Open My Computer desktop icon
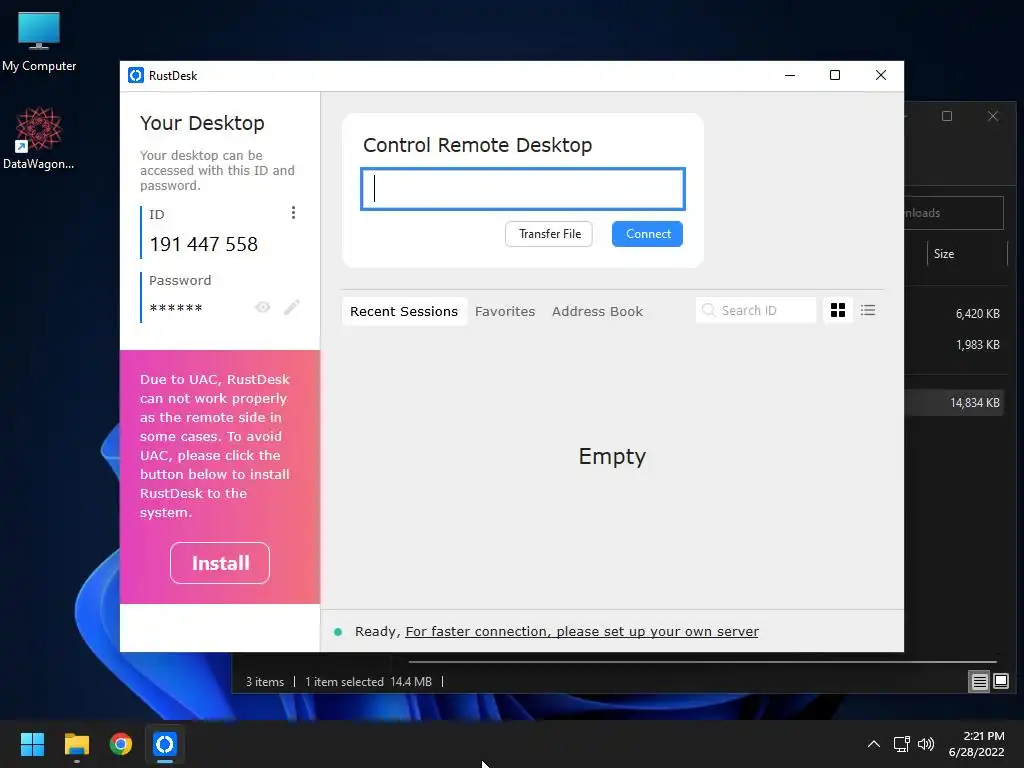This screenshot has height=768, width=1024. [39, 41]
